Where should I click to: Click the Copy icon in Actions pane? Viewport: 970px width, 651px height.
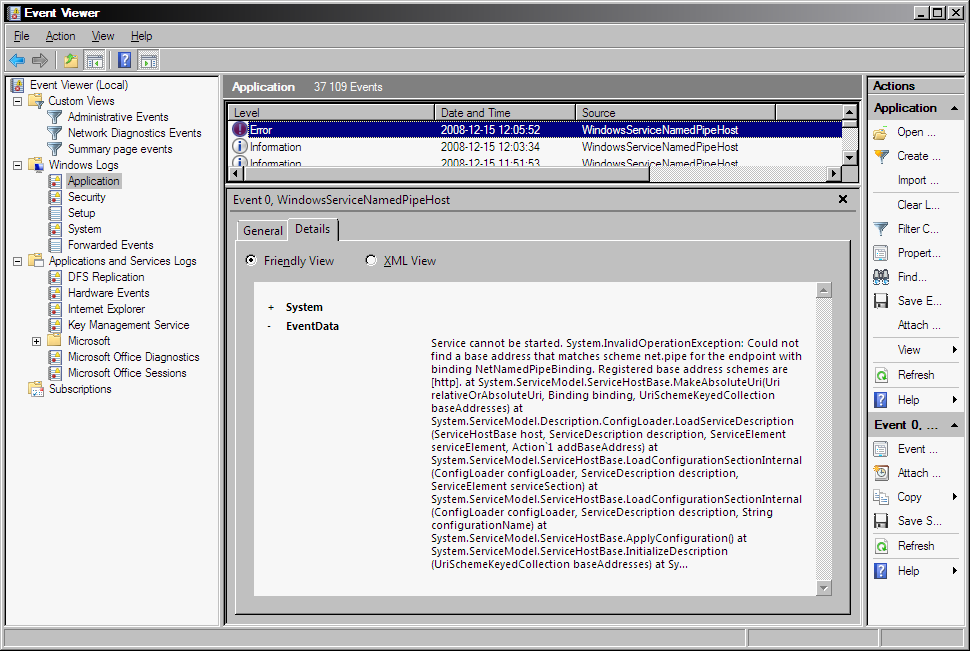(881, 497)
